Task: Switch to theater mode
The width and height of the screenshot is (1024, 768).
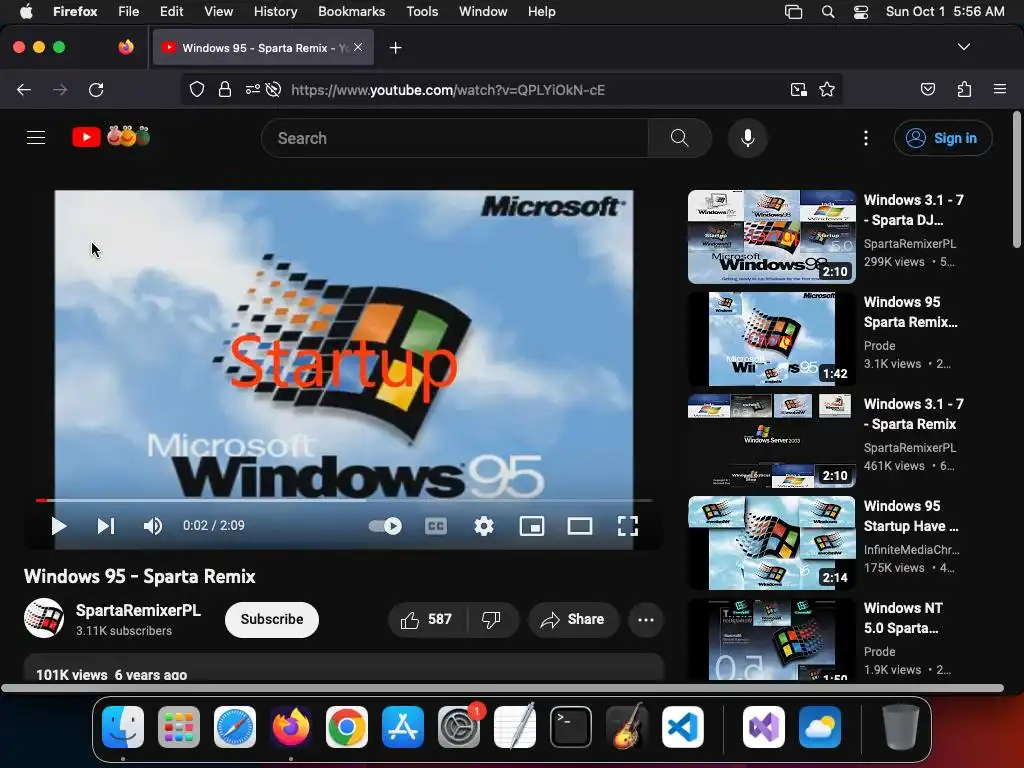Action: 580,526
